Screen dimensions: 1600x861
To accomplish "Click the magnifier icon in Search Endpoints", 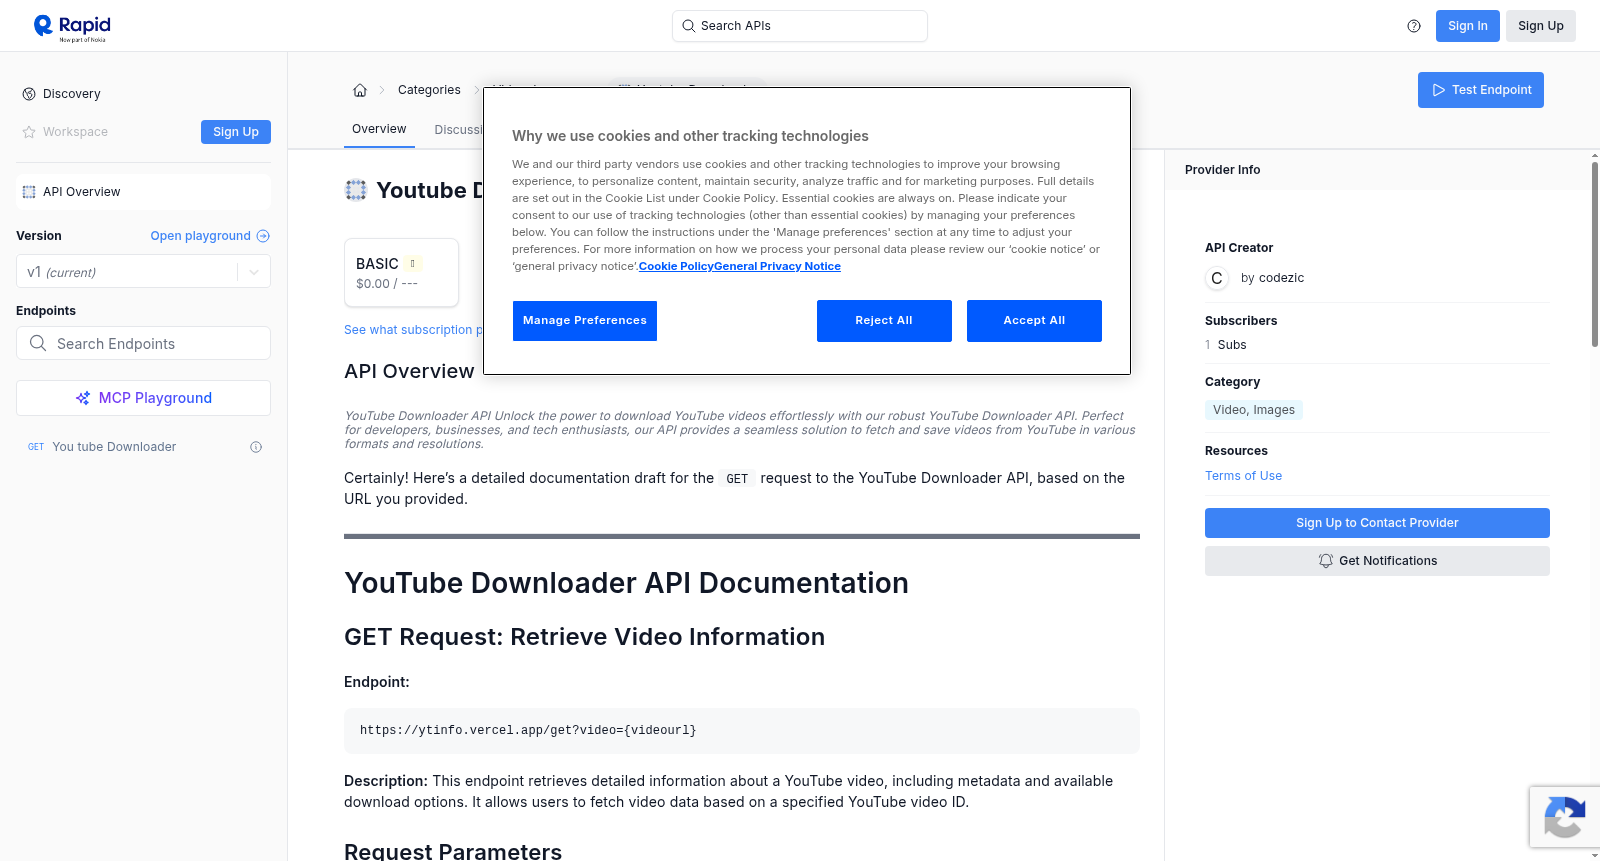I will pos(38,343).
